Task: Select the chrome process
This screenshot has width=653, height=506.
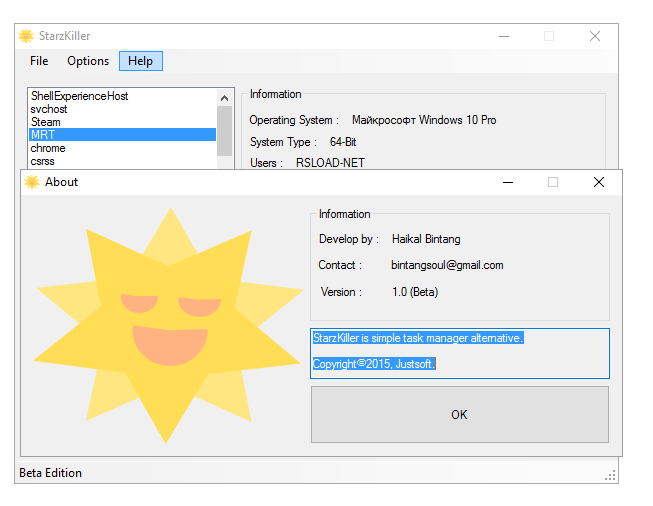Action: pos(122,148)
